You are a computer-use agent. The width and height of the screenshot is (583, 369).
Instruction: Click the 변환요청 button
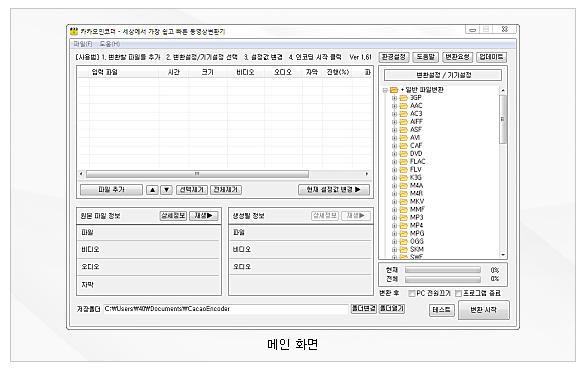[458, 57]
